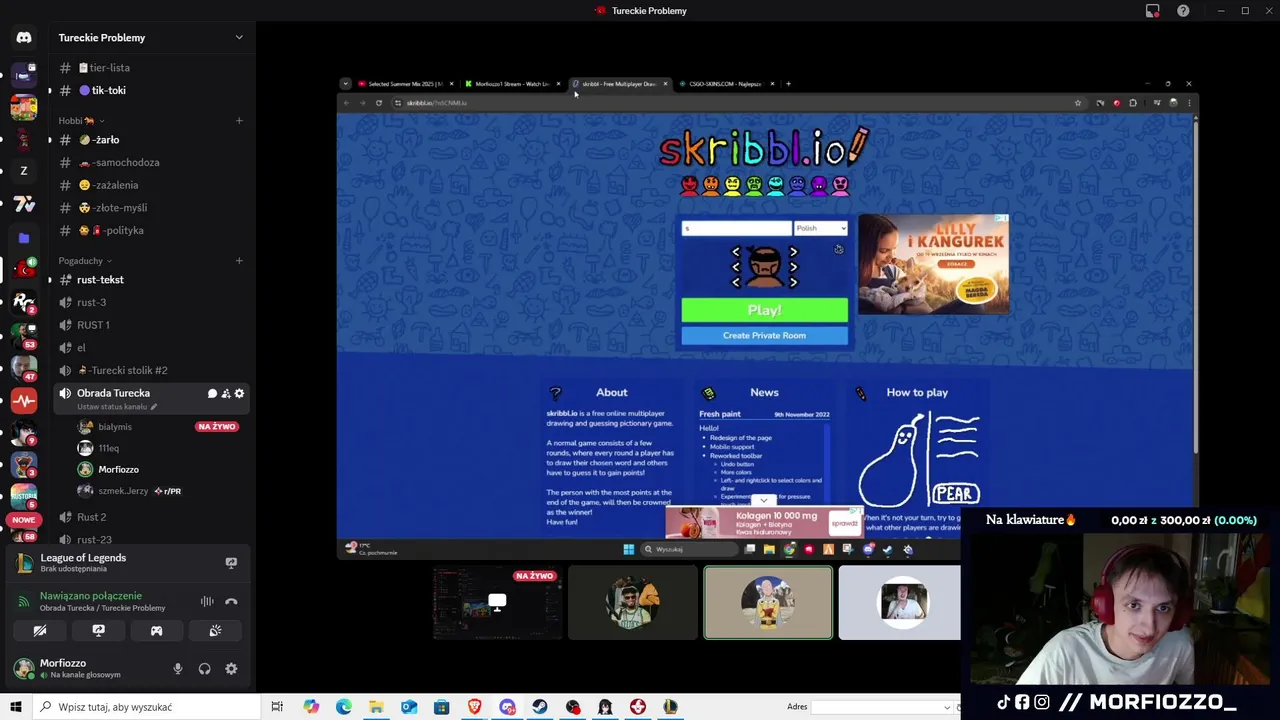1280x720 pixels.
Task: Deafen with the headphones icon
Action: click(205, 669)
